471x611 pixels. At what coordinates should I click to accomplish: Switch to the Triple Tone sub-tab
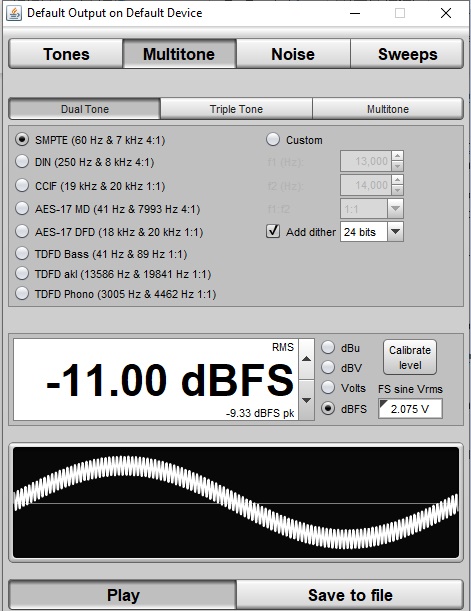click(236, 109)
